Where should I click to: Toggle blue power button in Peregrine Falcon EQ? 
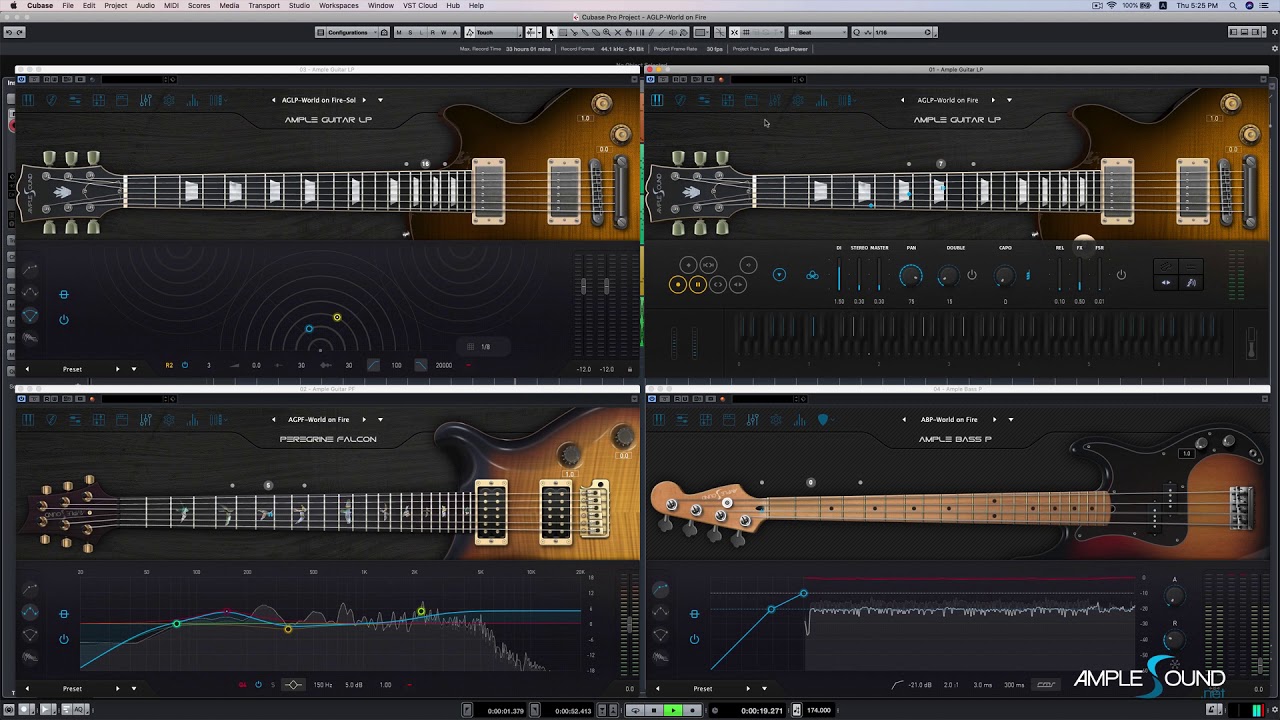[64, 639]
